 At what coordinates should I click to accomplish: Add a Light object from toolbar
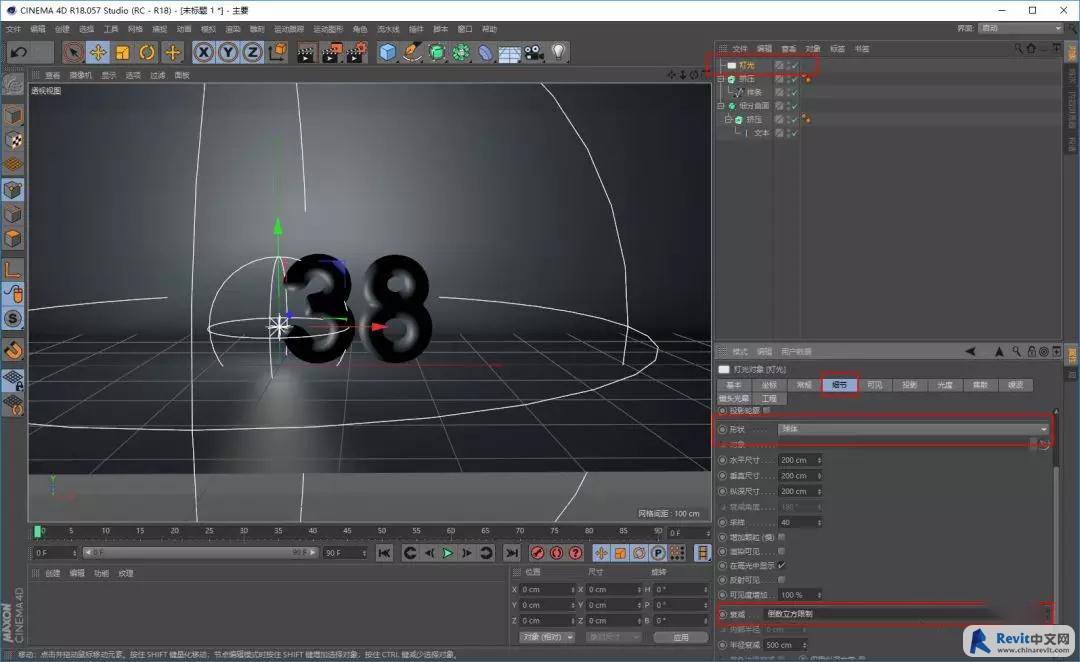(x=559, y=52)
